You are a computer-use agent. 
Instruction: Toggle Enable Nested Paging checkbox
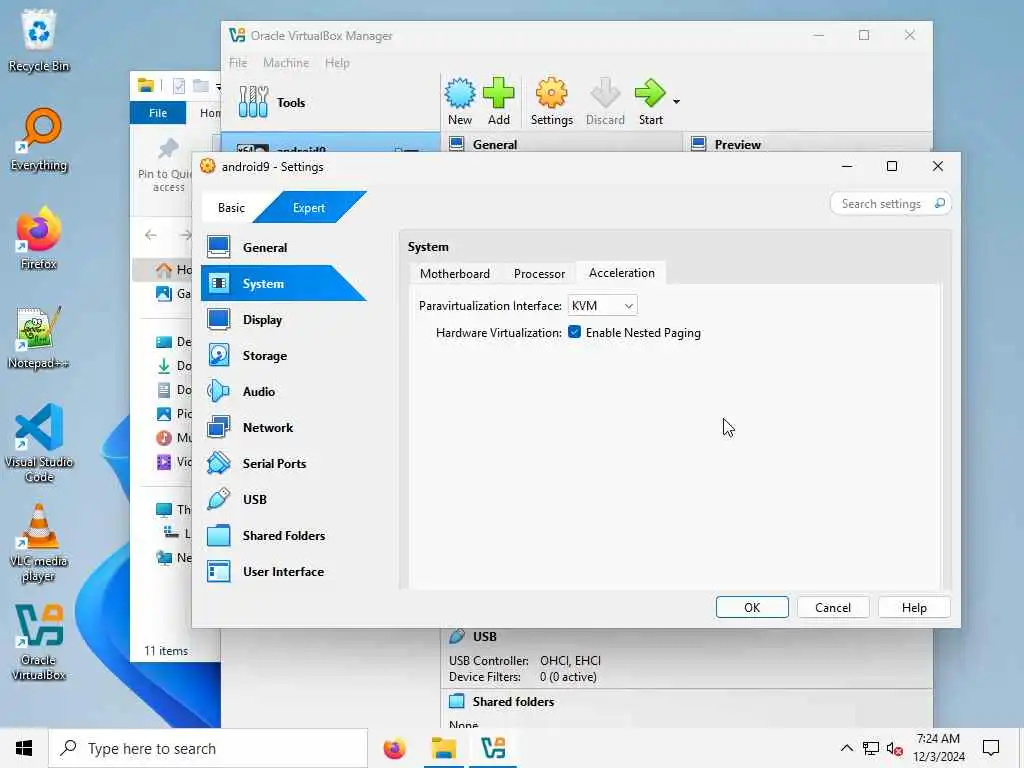tap(574, 332)
